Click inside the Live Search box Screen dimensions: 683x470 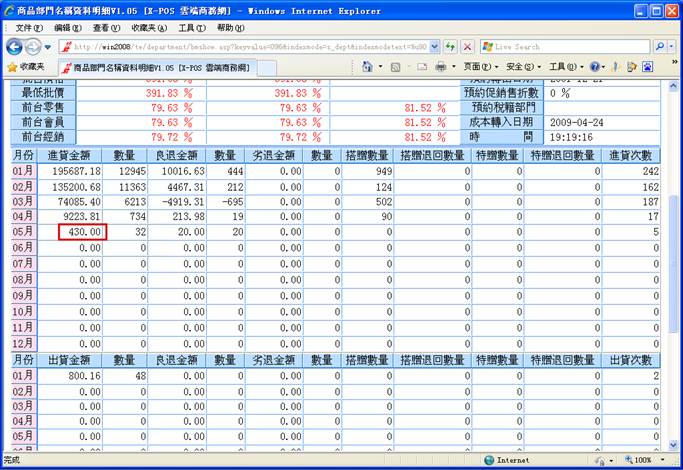(x=565, y=47)
